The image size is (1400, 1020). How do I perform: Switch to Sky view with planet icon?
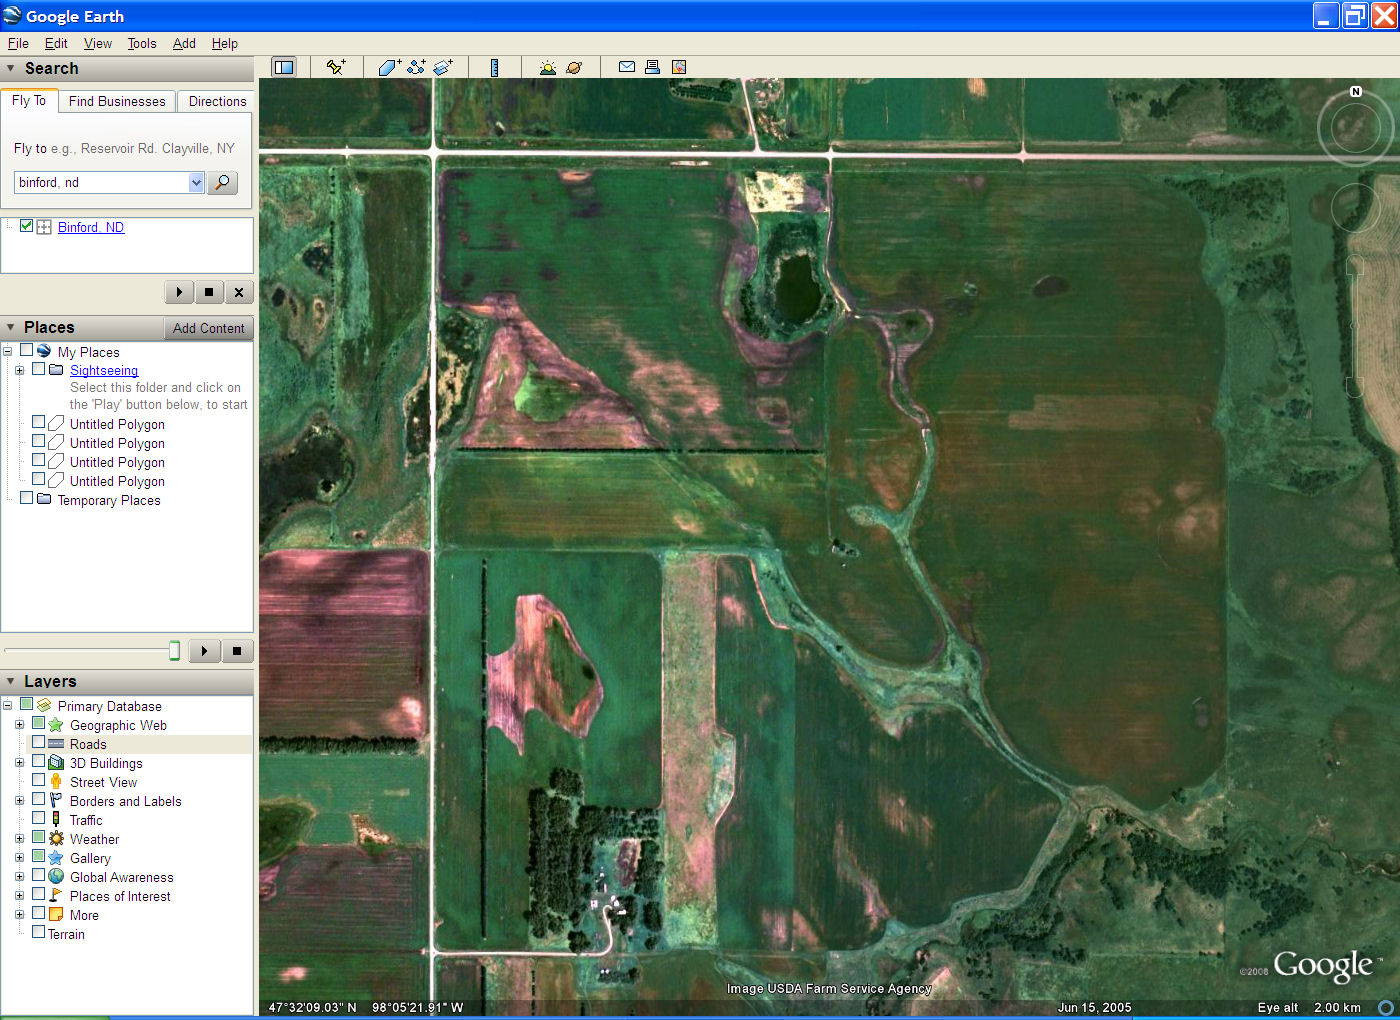(574, 67)
